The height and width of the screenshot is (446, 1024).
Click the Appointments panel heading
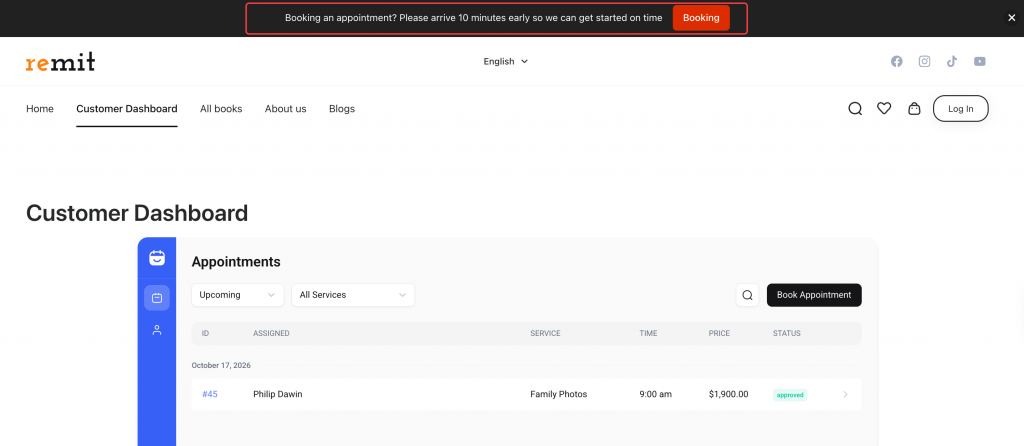(x=236, y=262)
